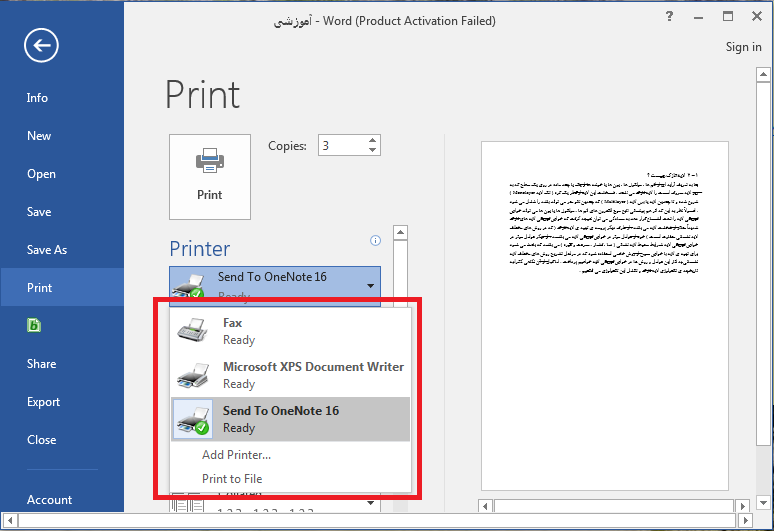The image size is (774, 531).
Task: Select the Fax Ready printer entry text
Action: (x=239, y=331)
